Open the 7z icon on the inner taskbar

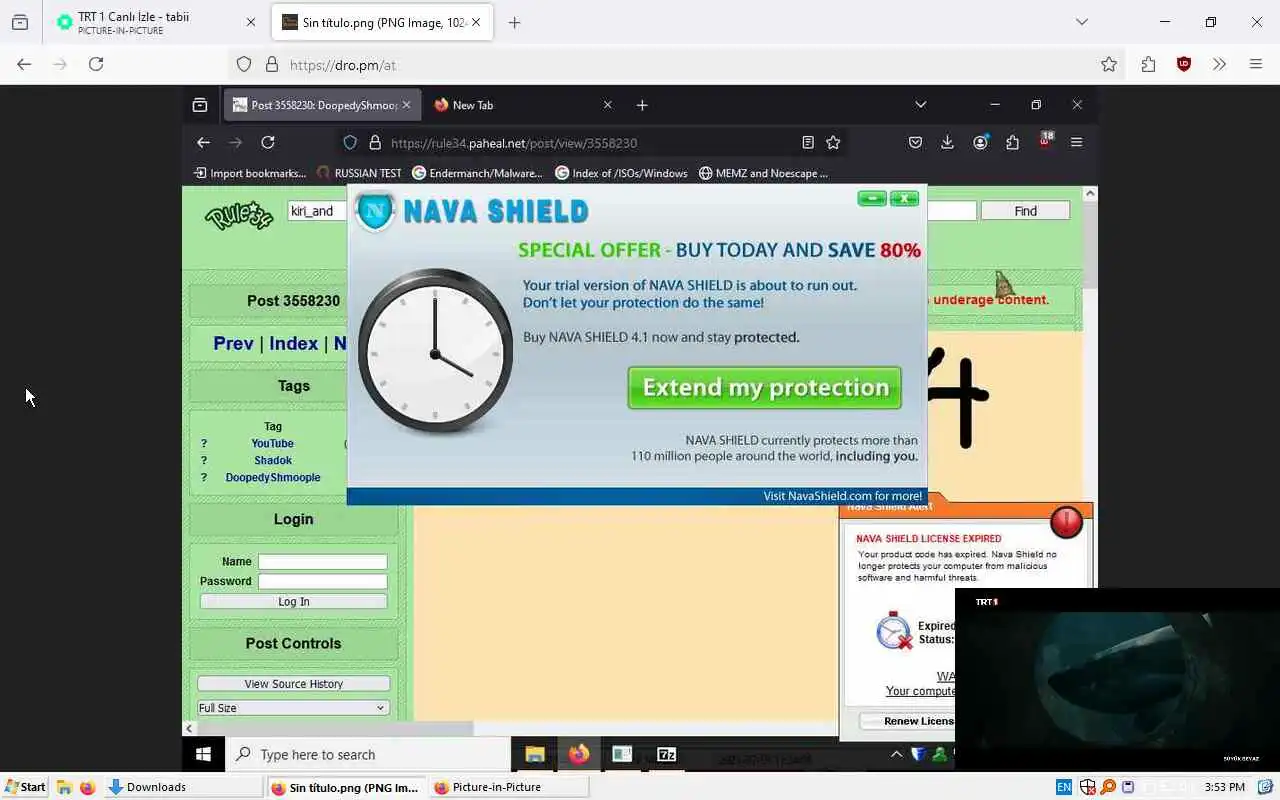coord(666,755)
